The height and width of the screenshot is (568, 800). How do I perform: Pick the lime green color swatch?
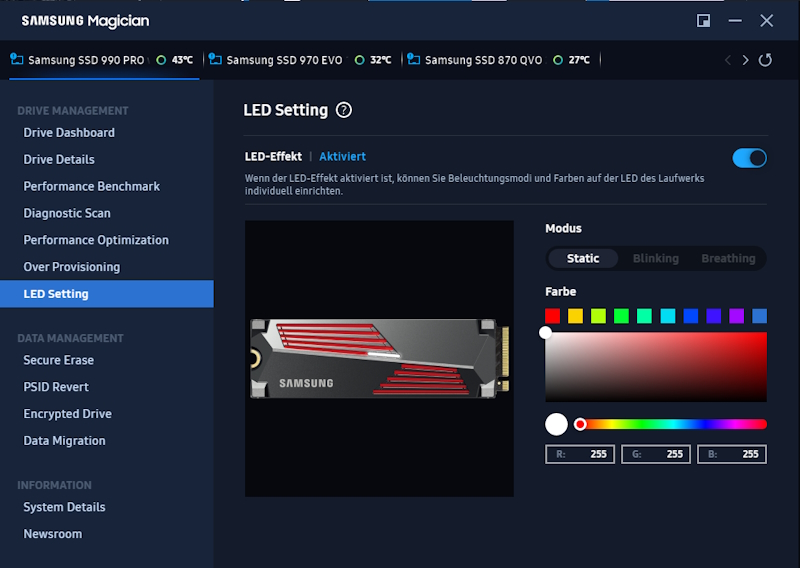tap(598, 316)
